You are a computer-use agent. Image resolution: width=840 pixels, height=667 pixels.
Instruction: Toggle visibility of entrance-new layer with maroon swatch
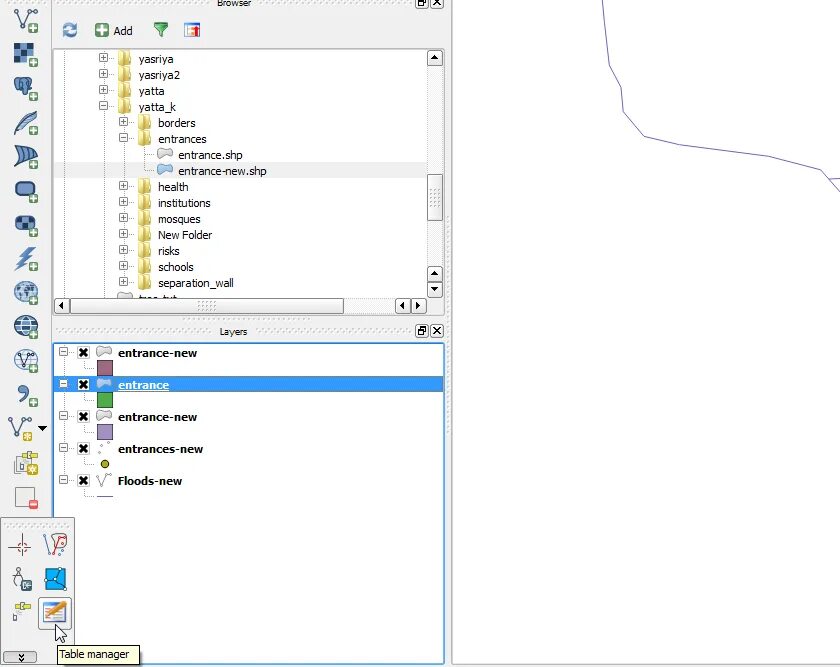click(x=83, y=352)
